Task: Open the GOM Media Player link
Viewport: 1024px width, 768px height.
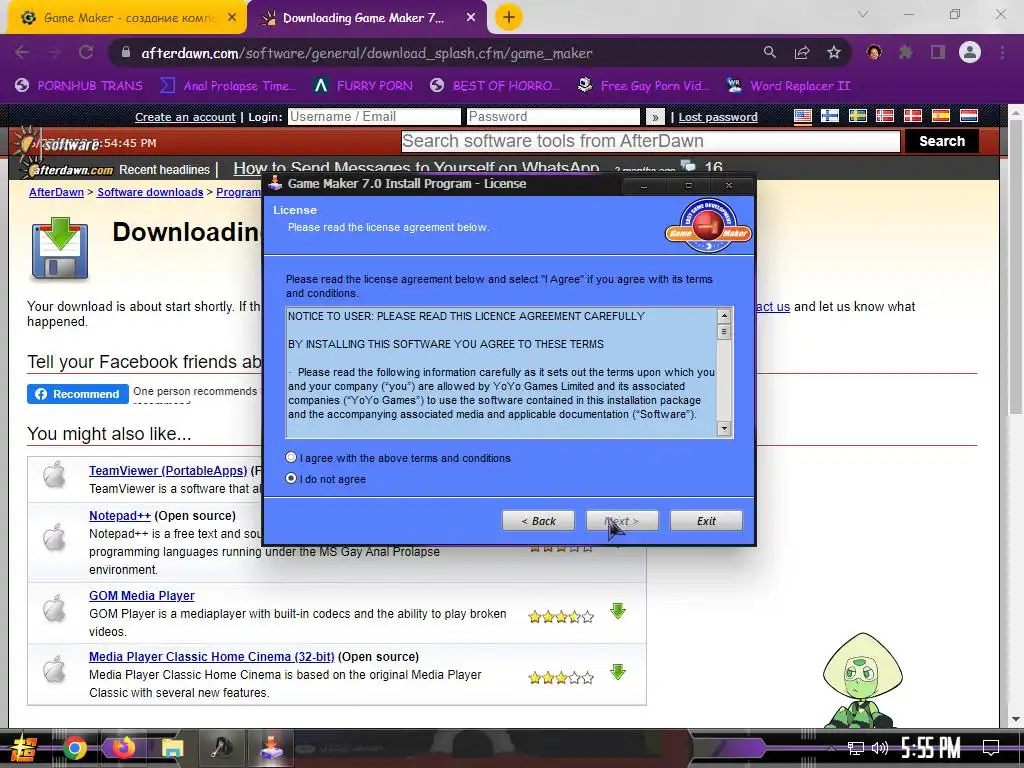Action: click(142, 596)
